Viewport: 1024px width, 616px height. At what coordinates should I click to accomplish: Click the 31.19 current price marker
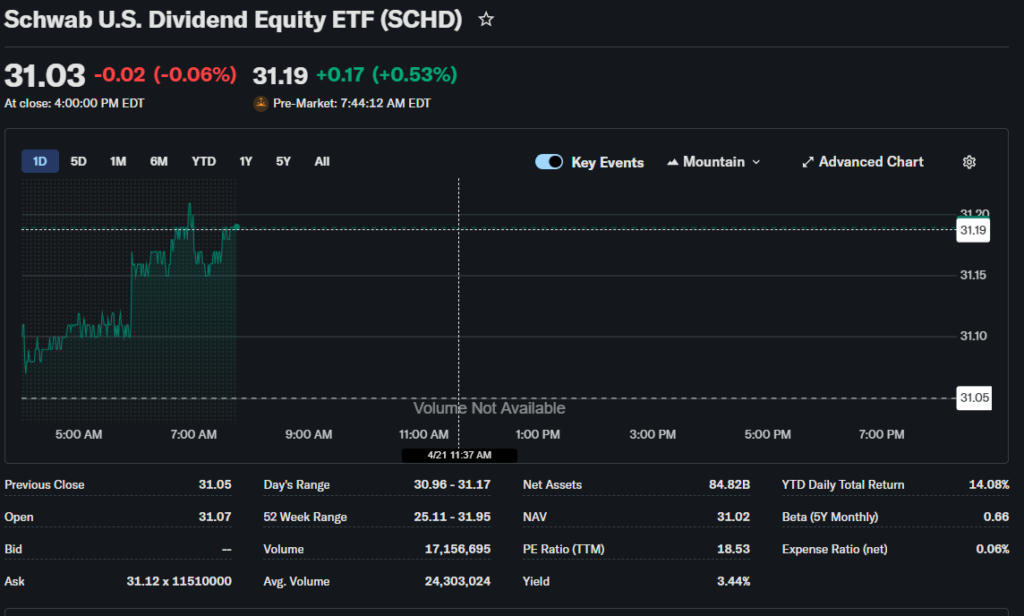pos(973,230)
